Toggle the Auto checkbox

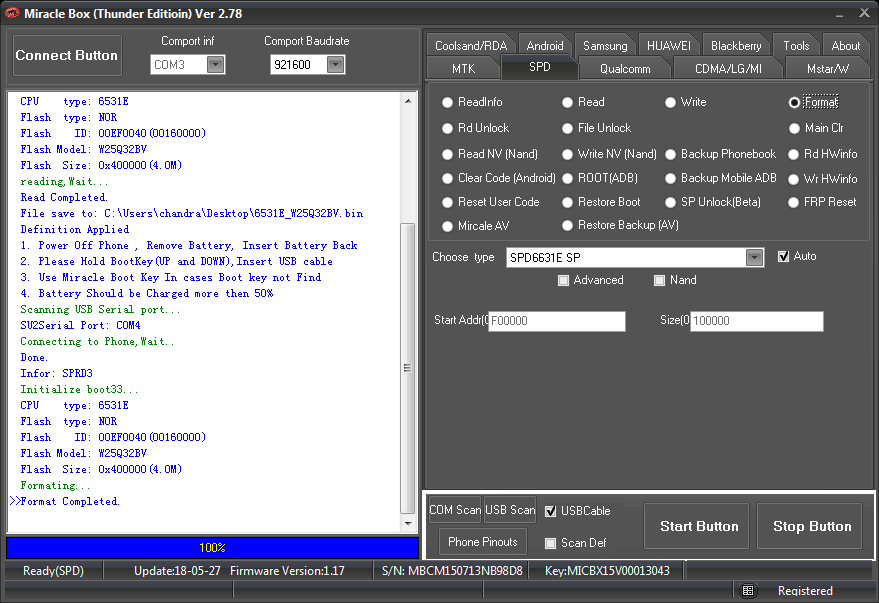(x=784, y=257)
